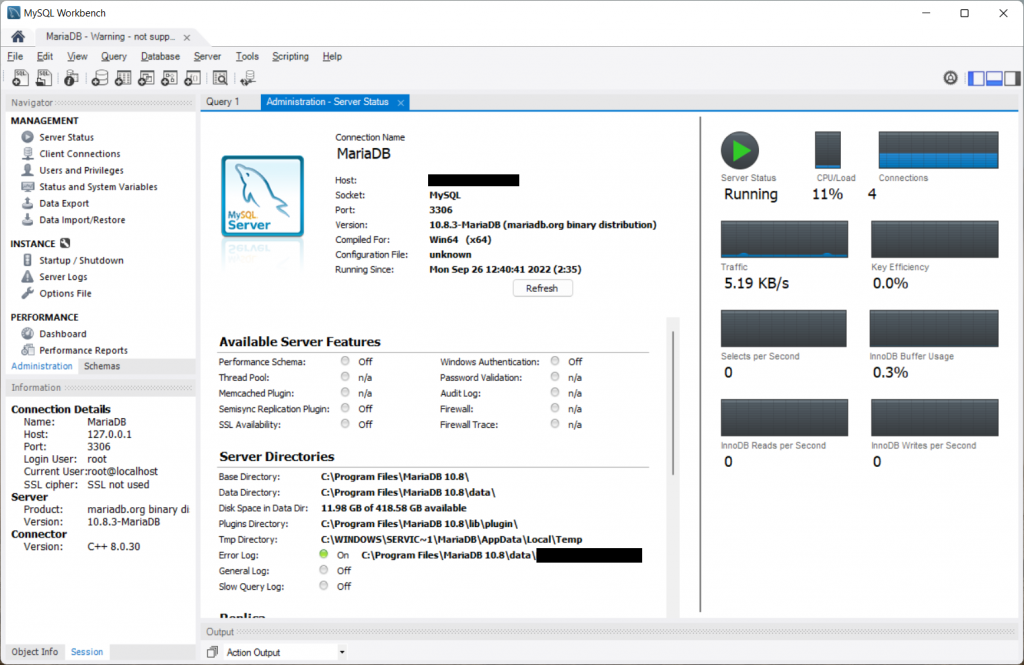Click the Slow Query Log Off indicator
The height and width of the screenshot is (665, 1024).
click(324, 585)
